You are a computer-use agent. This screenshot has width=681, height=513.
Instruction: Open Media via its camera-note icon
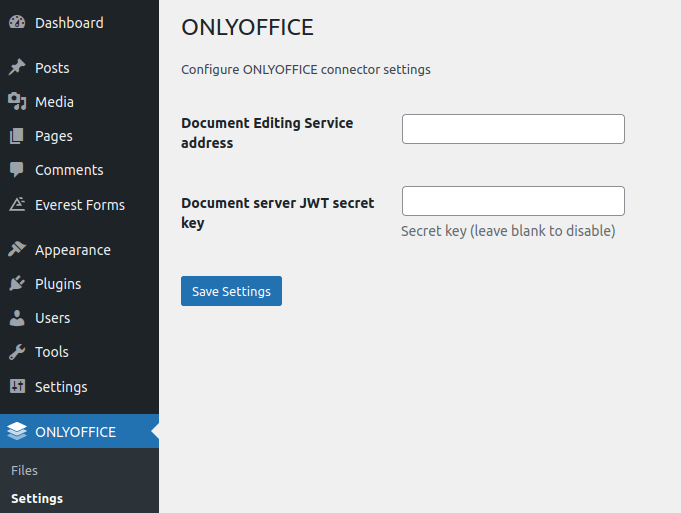pos(17,102)
